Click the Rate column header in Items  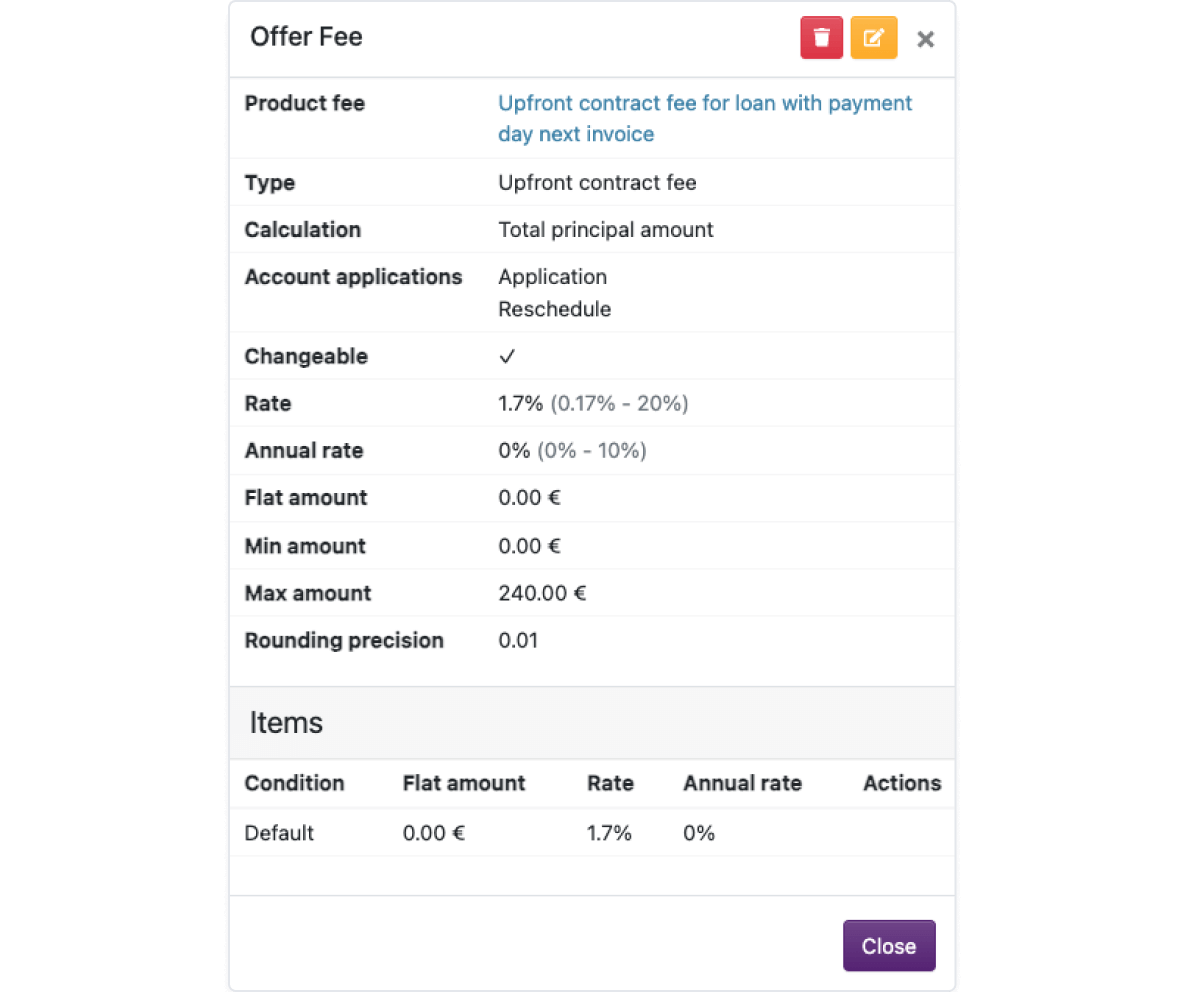(610, 783)
